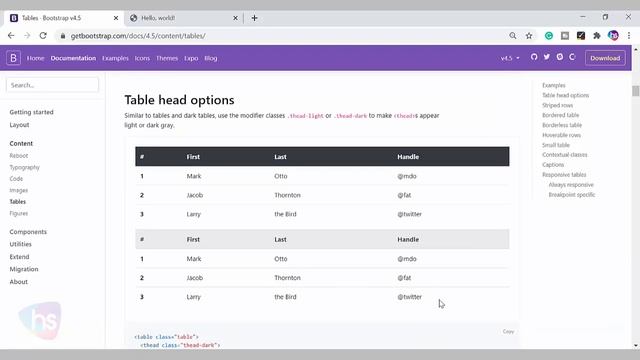Expand Getting started in the sidebar
This screenshot has width=640, height=360.
click(x=31, y=112)
